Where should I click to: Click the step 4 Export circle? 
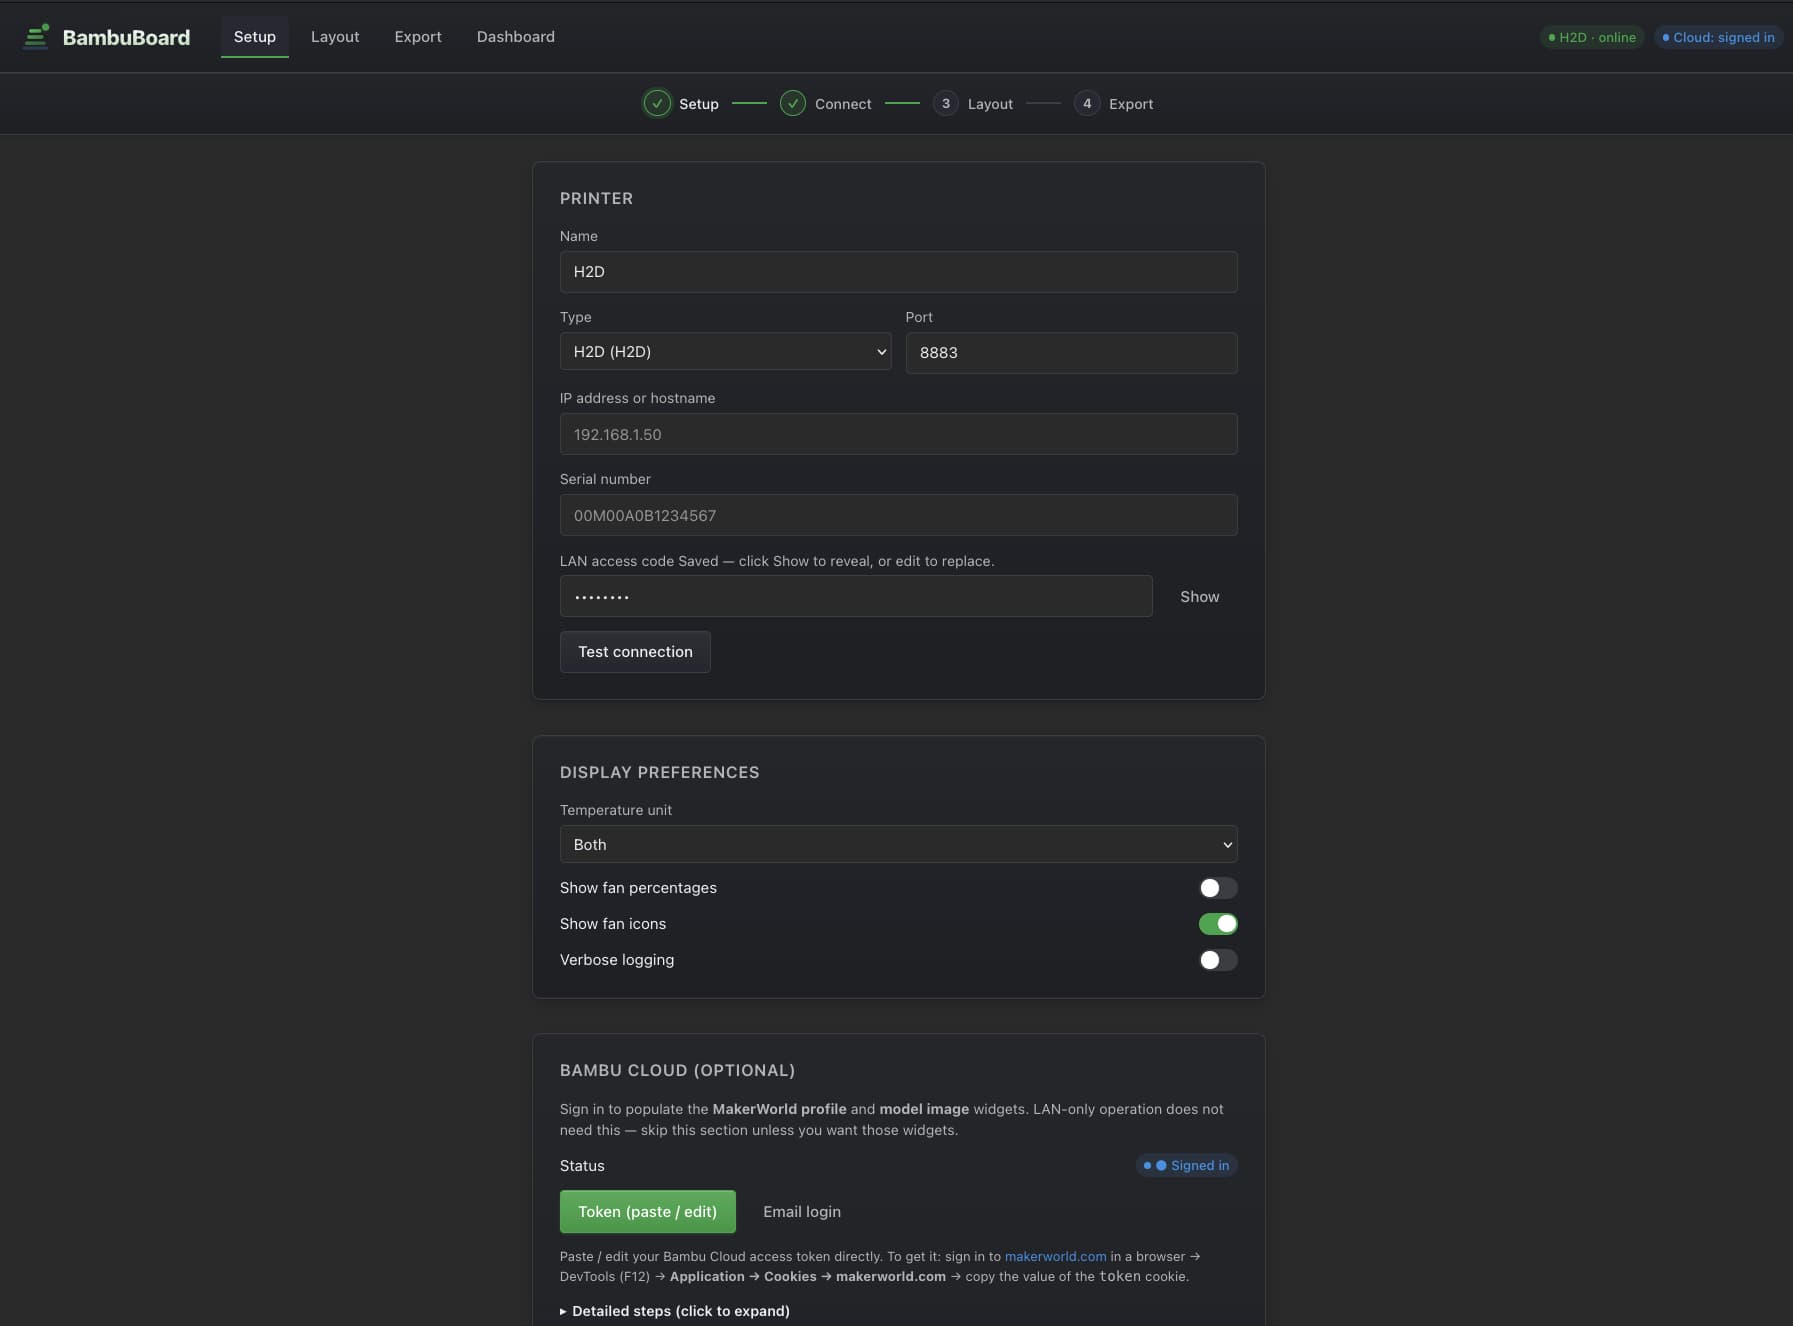point(1087,104)
